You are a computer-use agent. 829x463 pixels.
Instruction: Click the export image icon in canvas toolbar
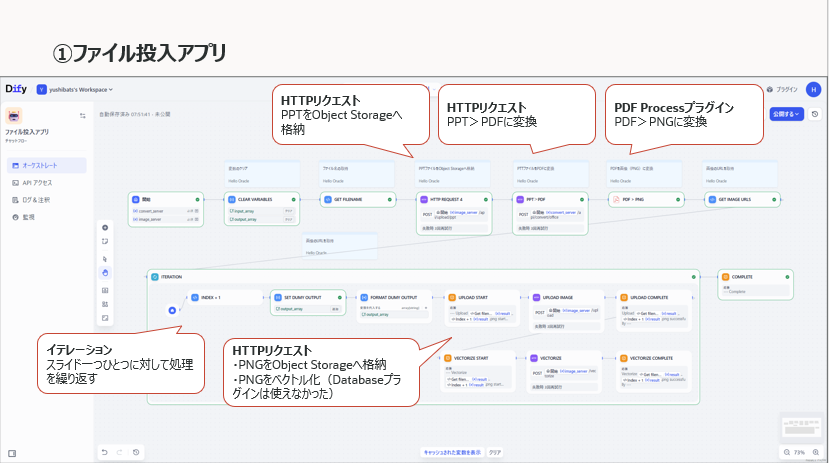(x=105, y=290)
